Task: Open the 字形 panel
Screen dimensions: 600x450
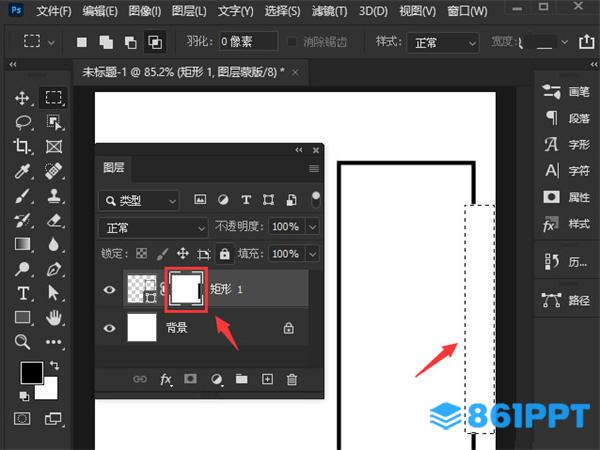Action: click(566, 145)
